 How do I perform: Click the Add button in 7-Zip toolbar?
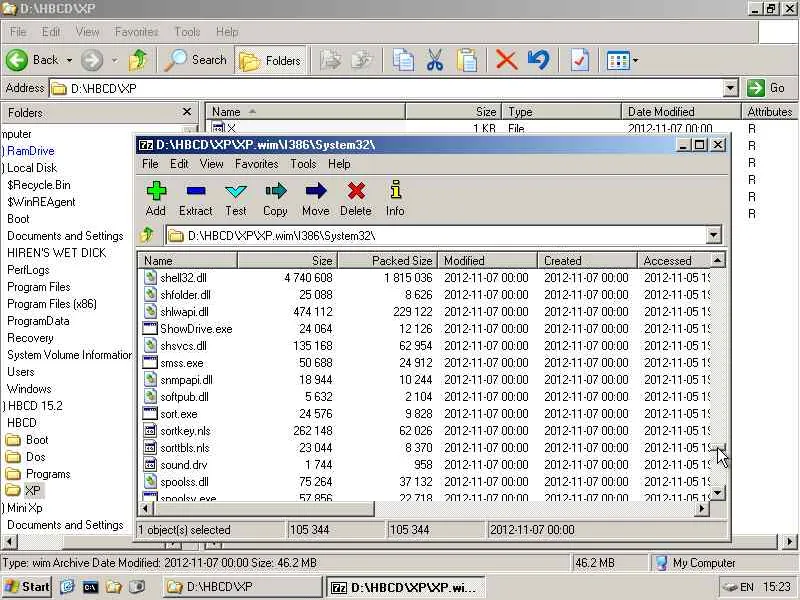156,199
